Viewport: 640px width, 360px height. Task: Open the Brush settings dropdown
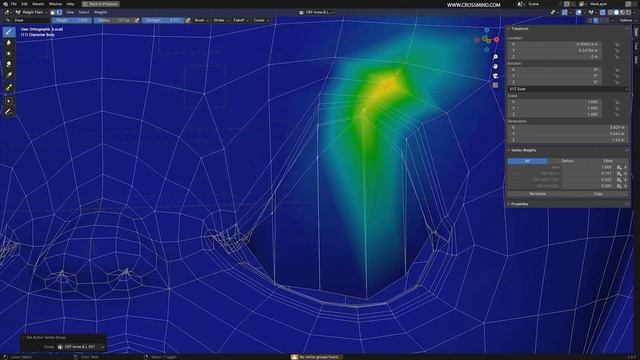tap(201, 20)
